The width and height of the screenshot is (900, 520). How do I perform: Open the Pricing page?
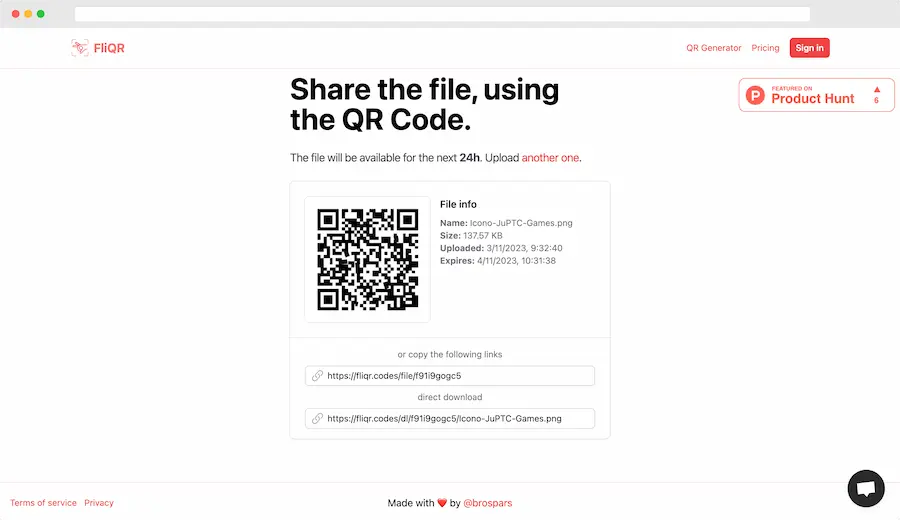[765, 48]
